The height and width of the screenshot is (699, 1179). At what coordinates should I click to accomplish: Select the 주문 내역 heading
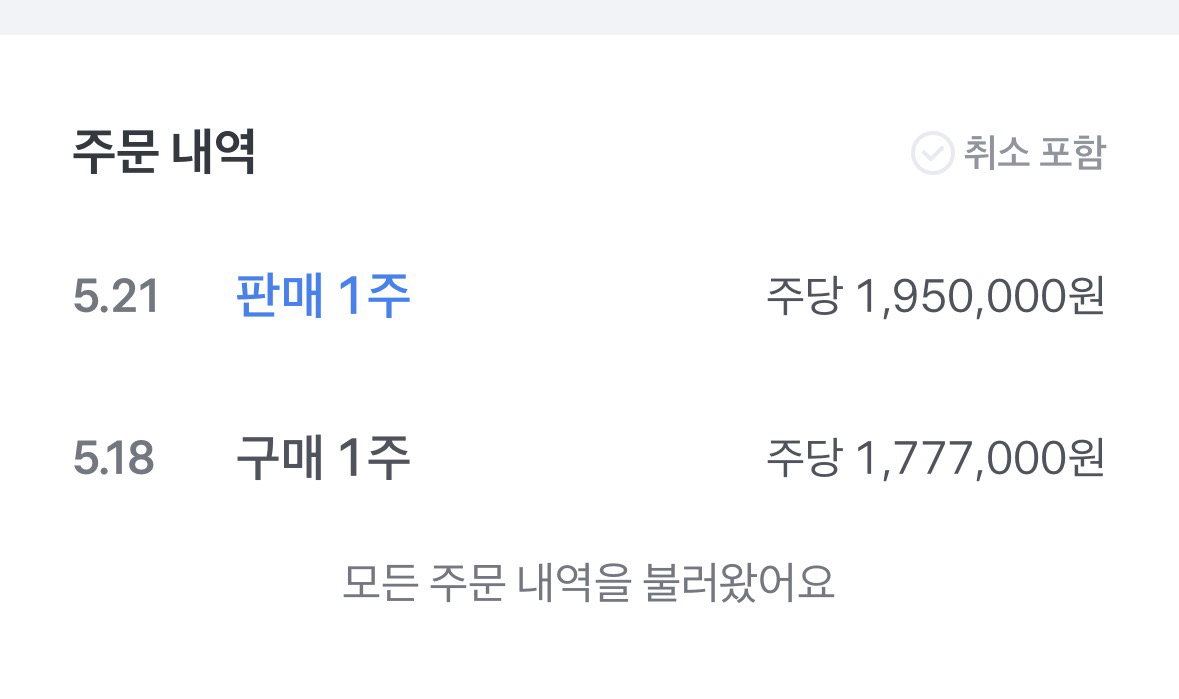tap(164, 152)
